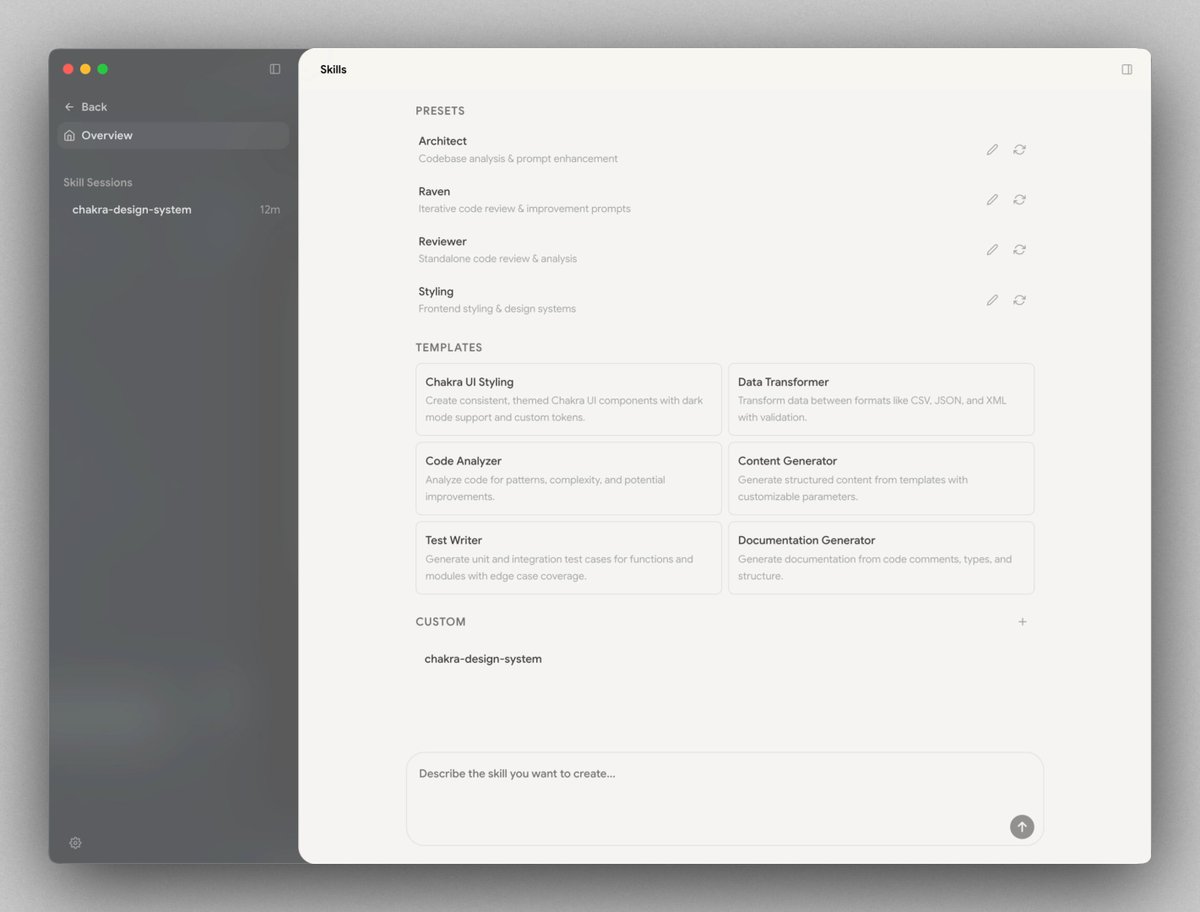Select Overview in the sidebar
Screen dimensions: 1200x912
point(173,136)
